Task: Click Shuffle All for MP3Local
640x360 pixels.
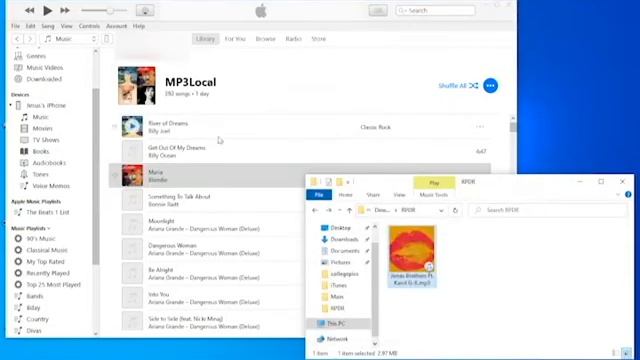Action: click(458, 86)
